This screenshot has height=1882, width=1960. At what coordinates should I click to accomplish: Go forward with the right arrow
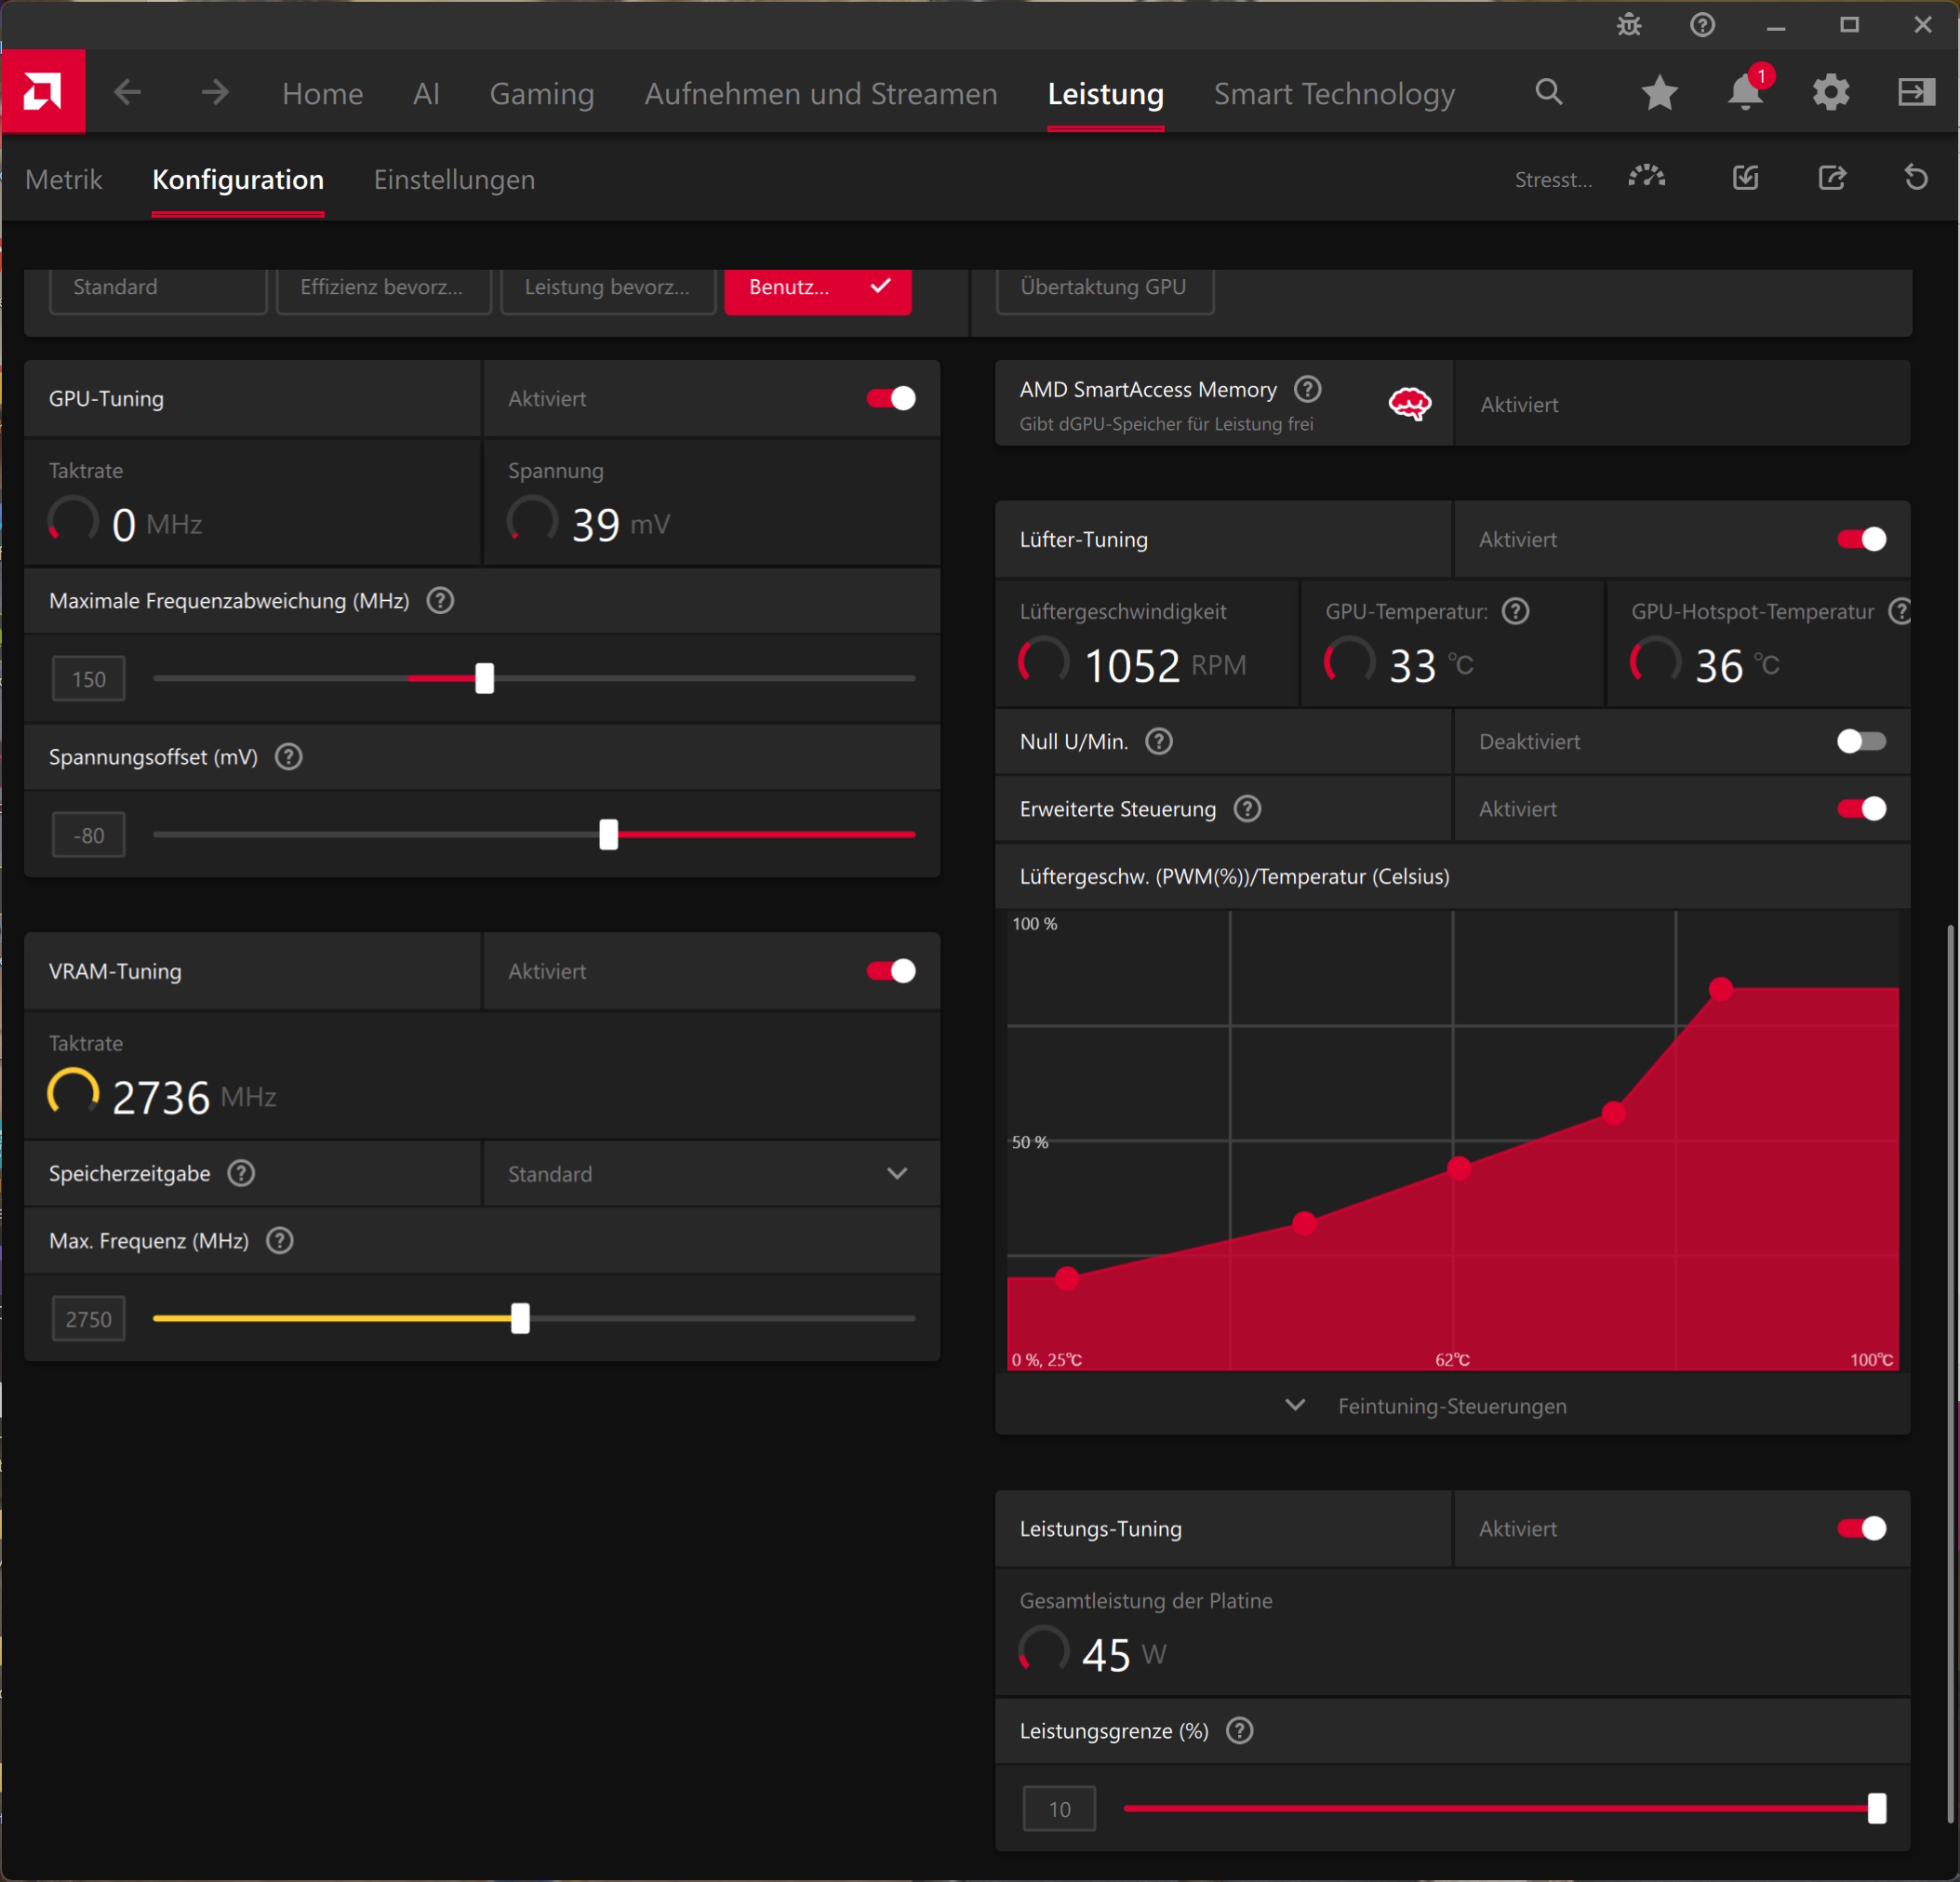click(214, 93)
